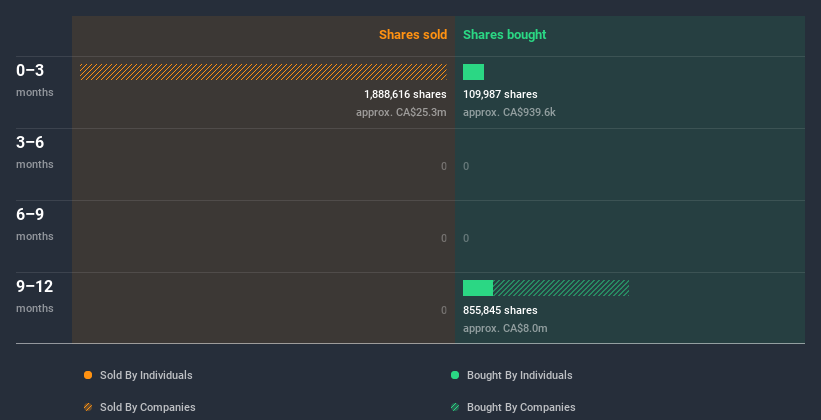Click the 3–6 months row label
The width and height of the screenshot is (821, 420).
[x=35, y=152]
